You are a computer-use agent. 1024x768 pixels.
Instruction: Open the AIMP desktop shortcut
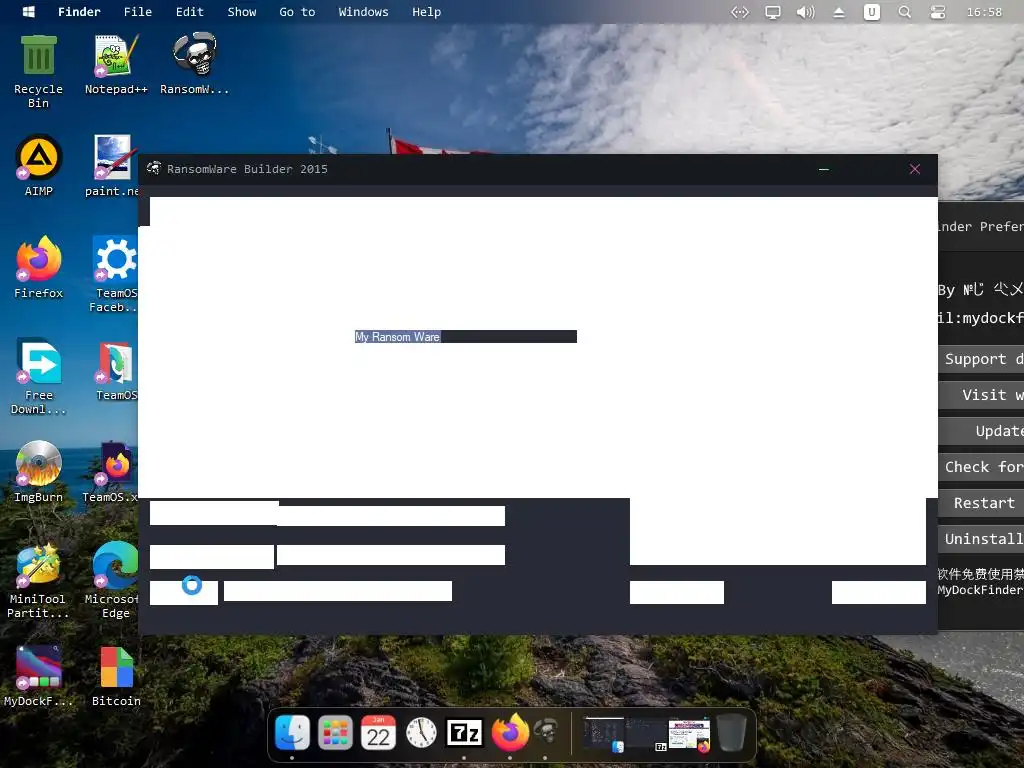(39, 166)
